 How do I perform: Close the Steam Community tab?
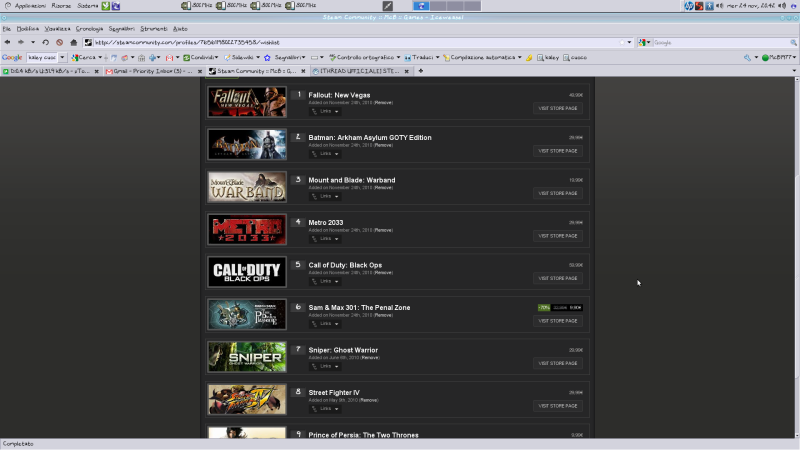pos(303,71)
